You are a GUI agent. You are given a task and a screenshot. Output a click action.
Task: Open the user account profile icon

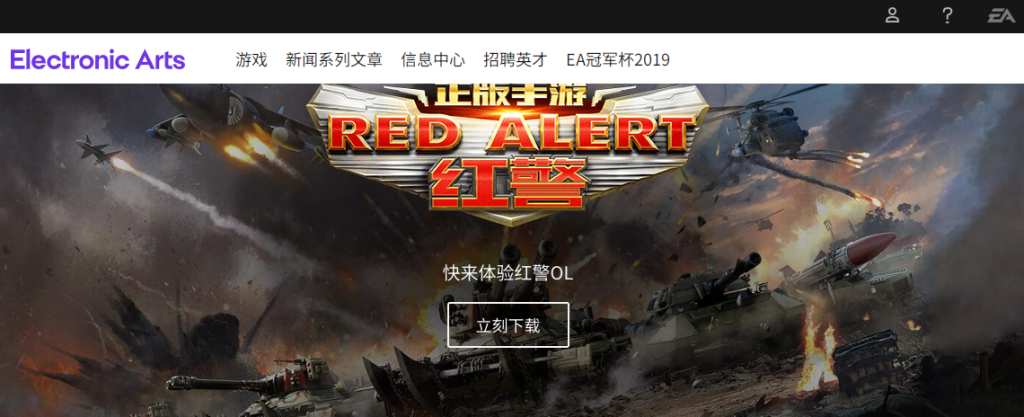tap(892, 16)
